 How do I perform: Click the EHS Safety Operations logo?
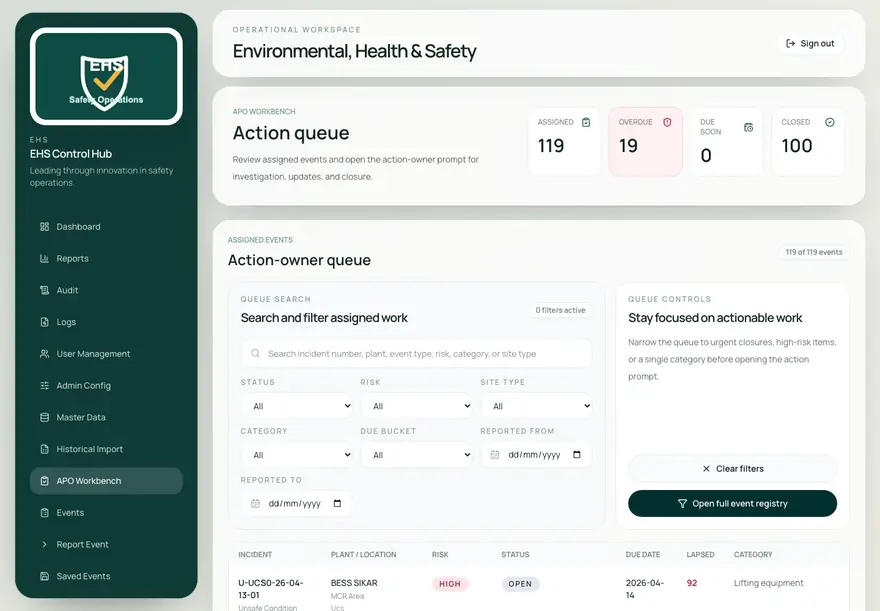106,76
